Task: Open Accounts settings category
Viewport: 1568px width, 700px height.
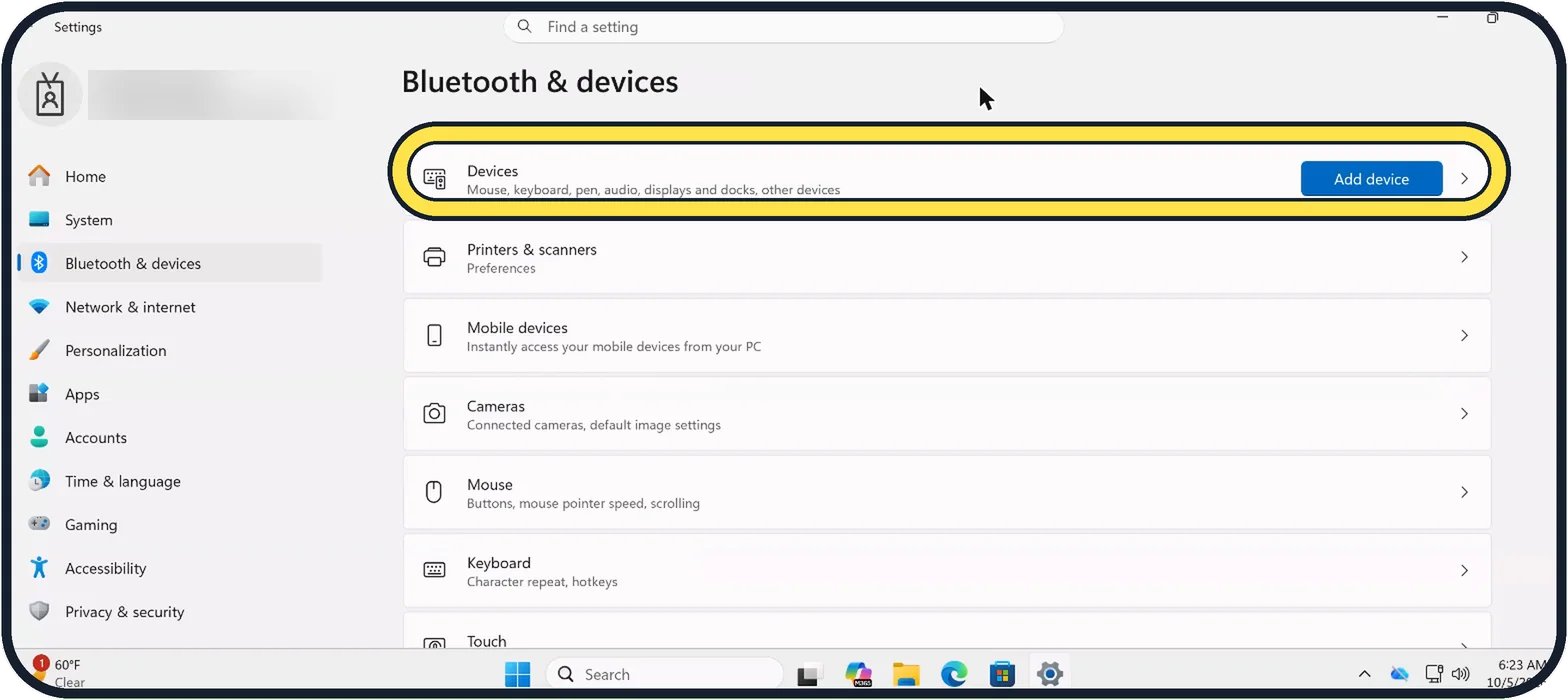Action: (169, 437)
